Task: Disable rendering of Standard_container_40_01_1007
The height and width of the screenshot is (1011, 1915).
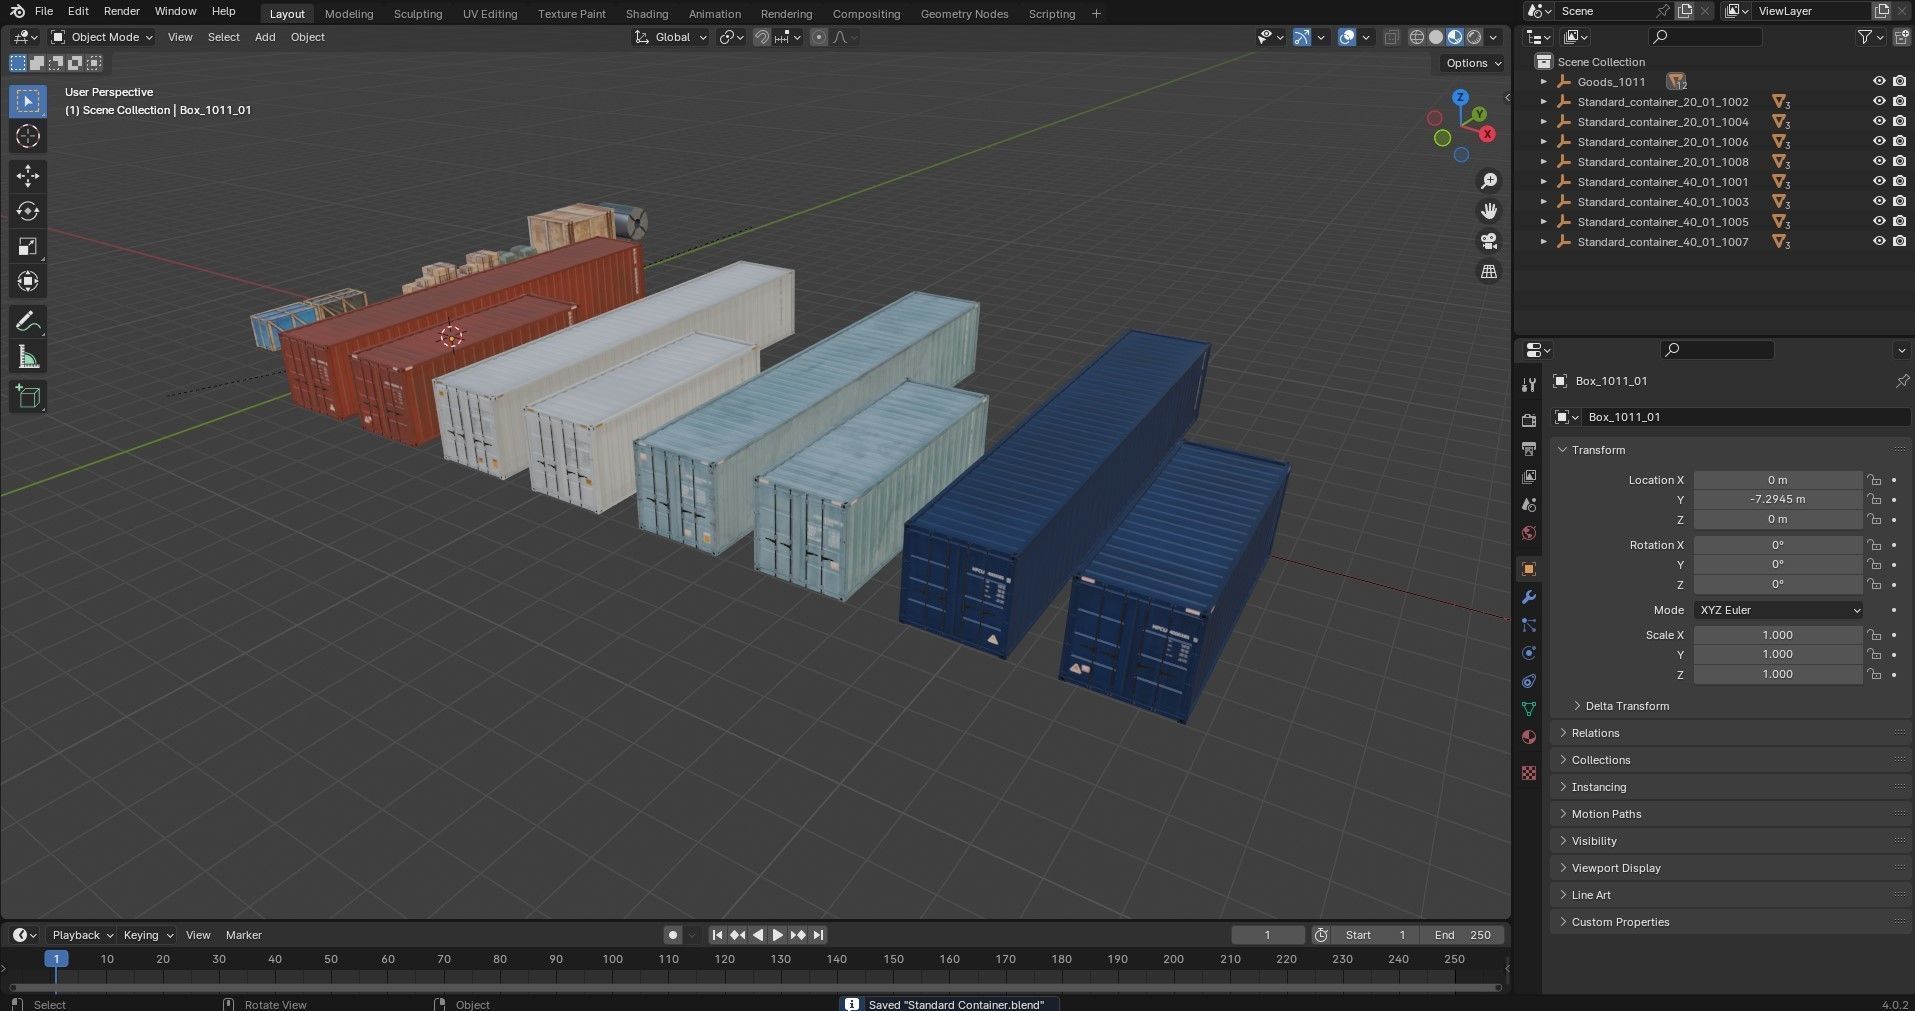Action: 1899,242
